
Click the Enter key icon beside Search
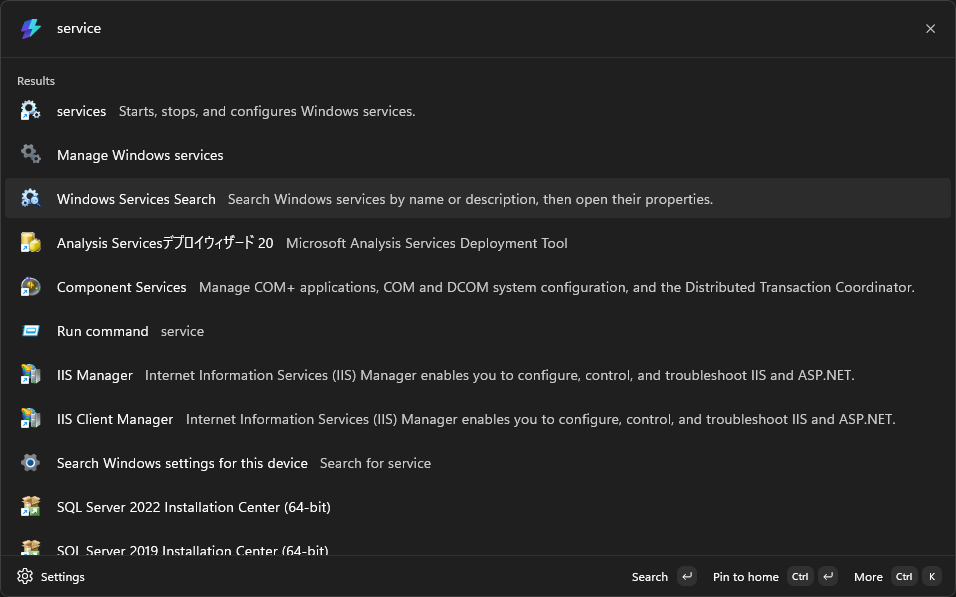coord(687,576)
